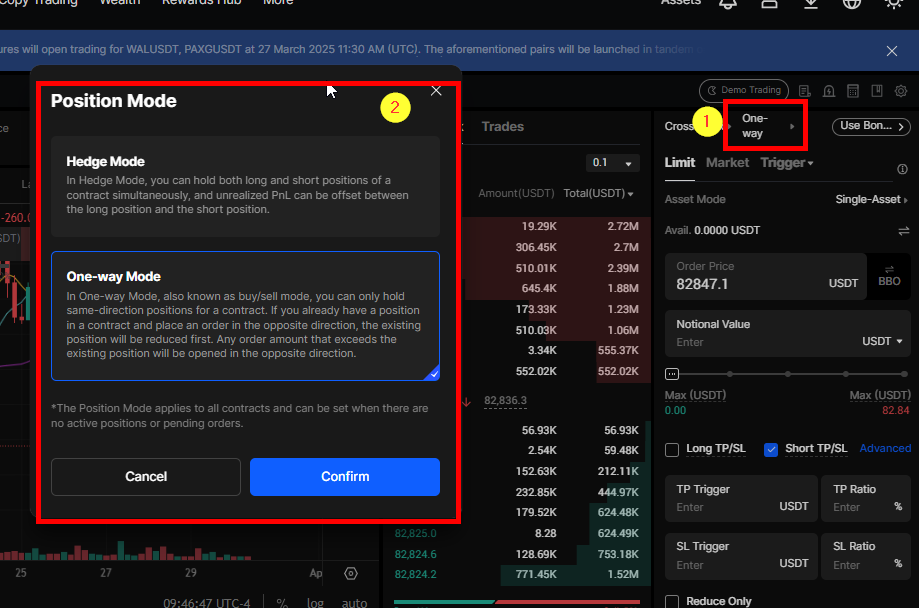Tick the Reduce Only checkbox
Image resolution: width=919 pixels, height=608 pixels.
coord(673,602)
